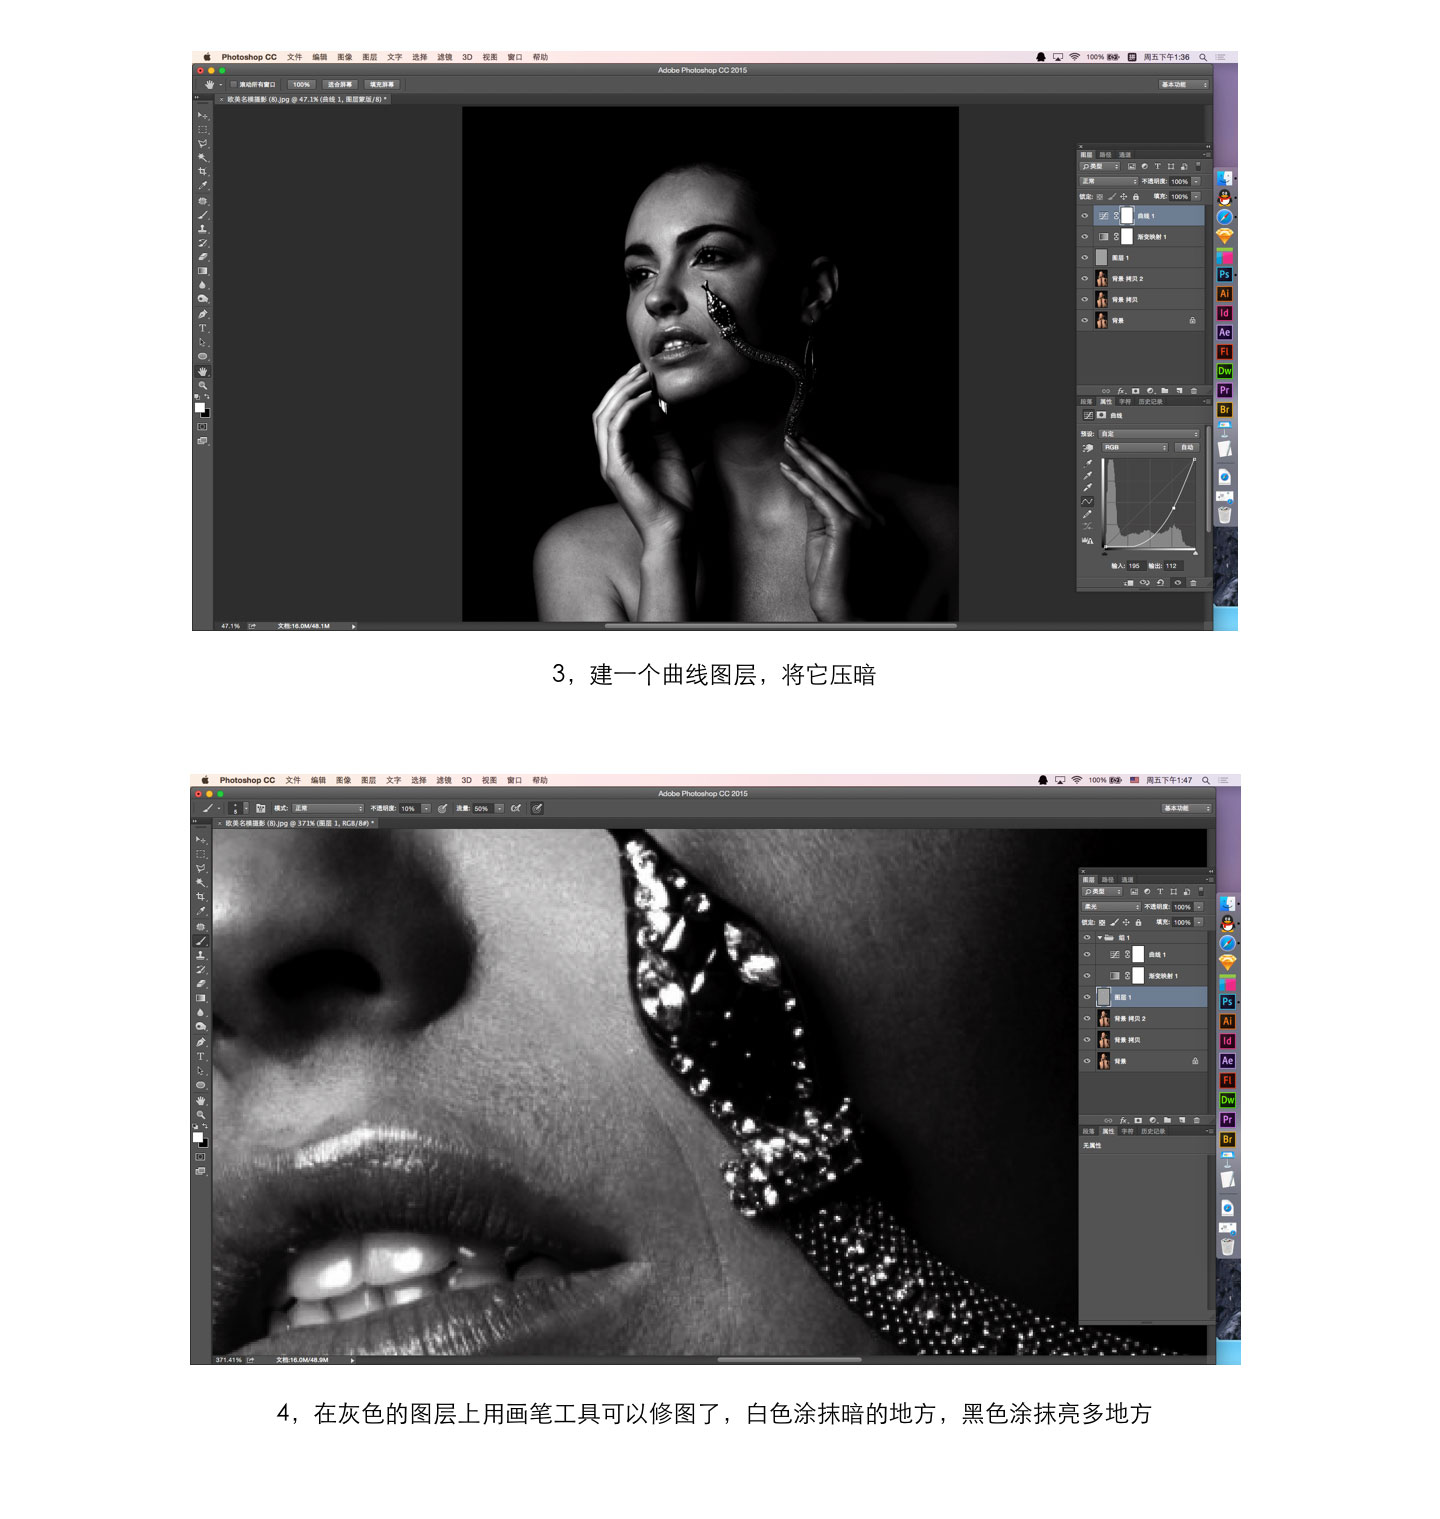Click the delete layer trash icon in upper Layers panel
This screenshot has height=1519, width=1440.
point(1194,391)
